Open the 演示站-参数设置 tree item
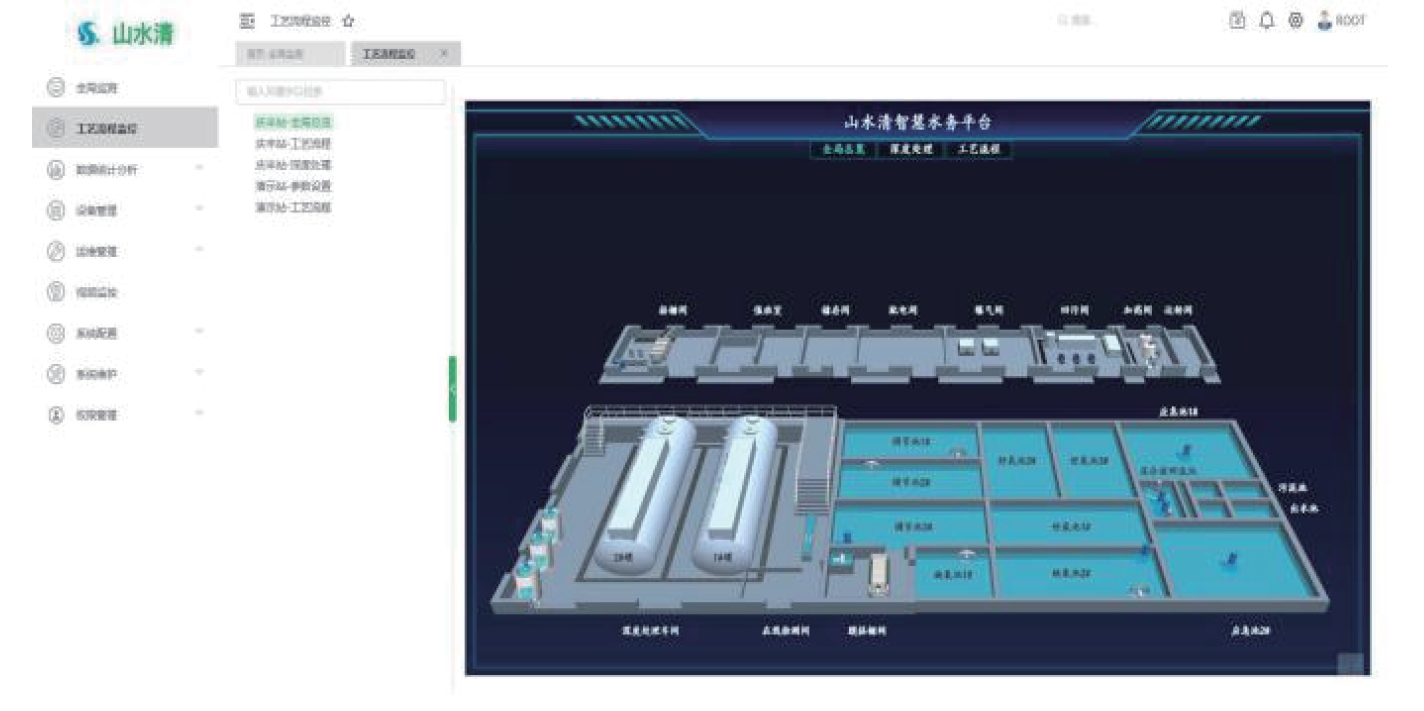 293,186
